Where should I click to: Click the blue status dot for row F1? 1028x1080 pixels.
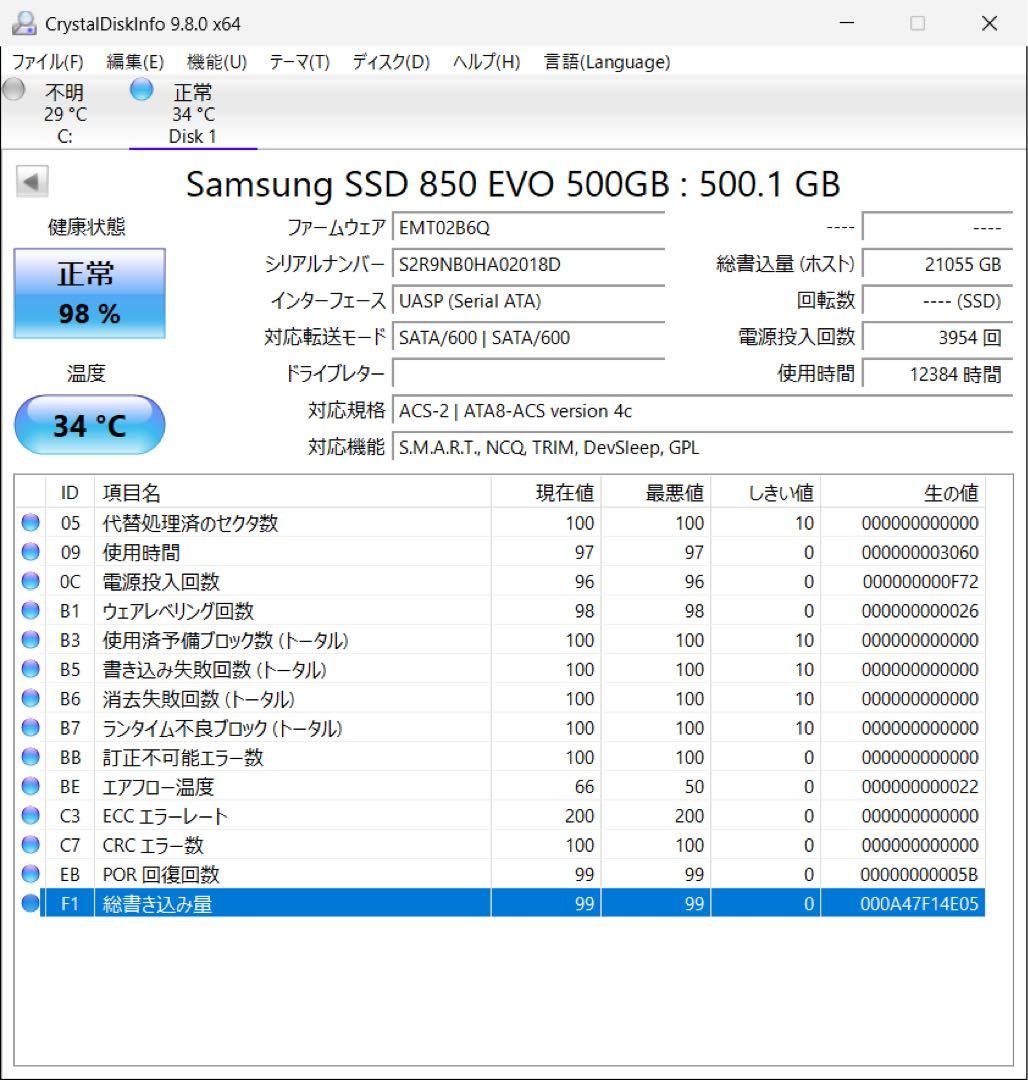click(x=30, y=903)
